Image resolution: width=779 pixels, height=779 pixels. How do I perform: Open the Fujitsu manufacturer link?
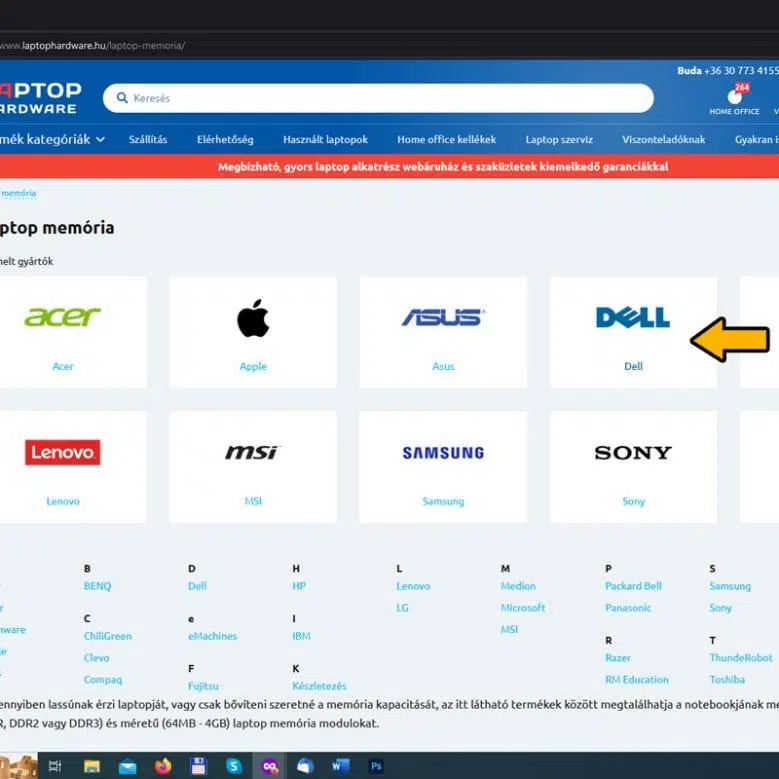click(203, 686)
